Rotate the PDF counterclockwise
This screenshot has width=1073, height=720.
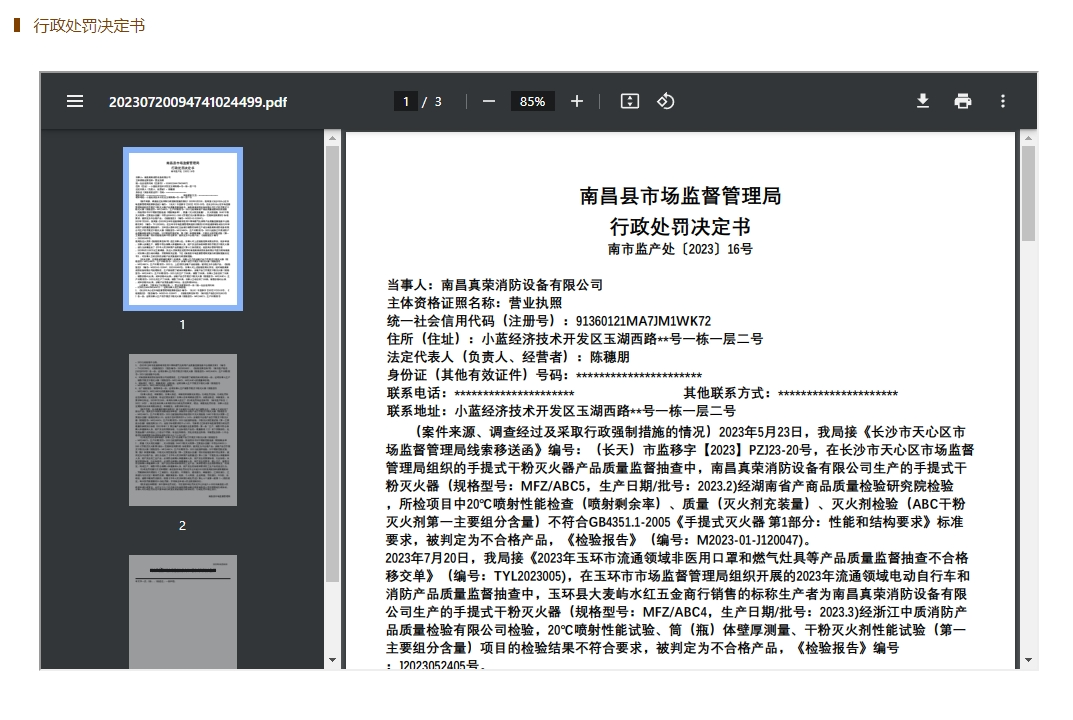coord(665,101)
